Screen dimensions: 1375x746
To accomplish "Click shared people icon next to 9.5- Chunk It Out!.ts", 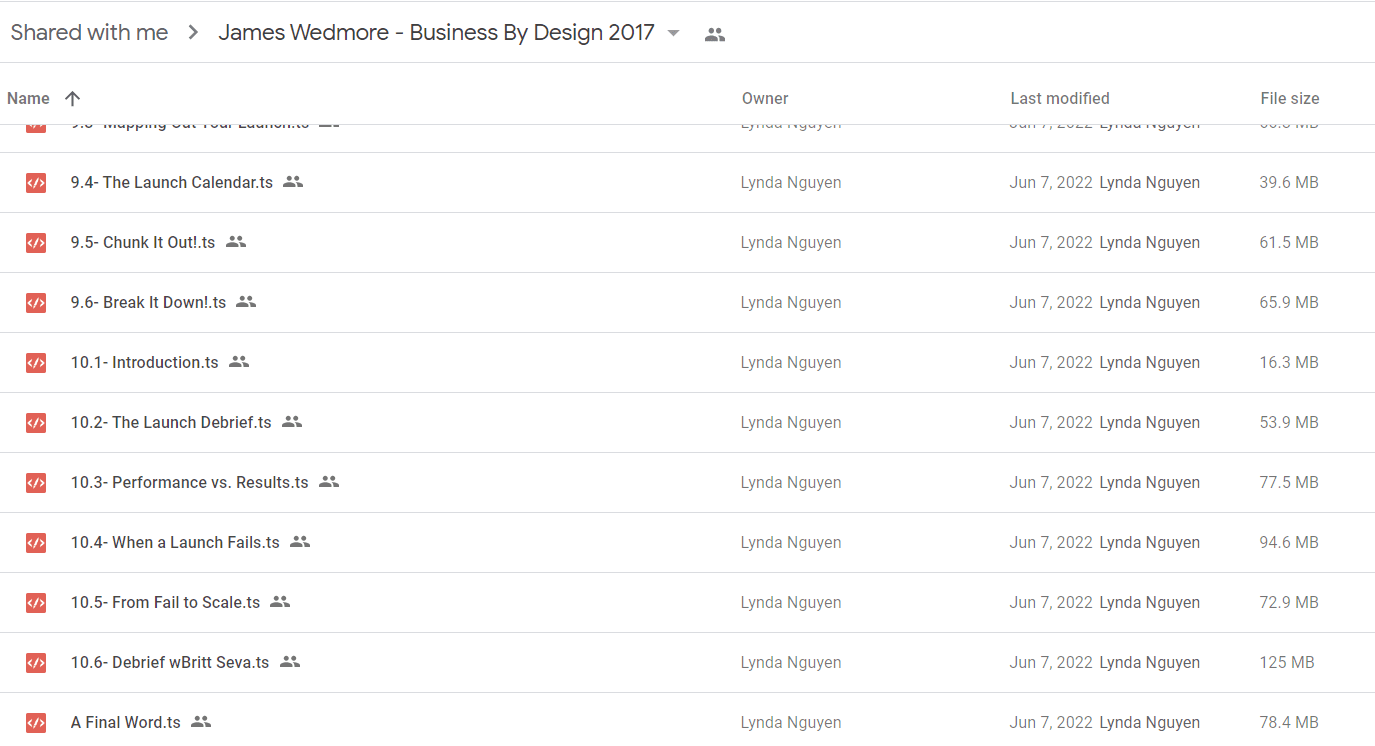I will 236,242.
